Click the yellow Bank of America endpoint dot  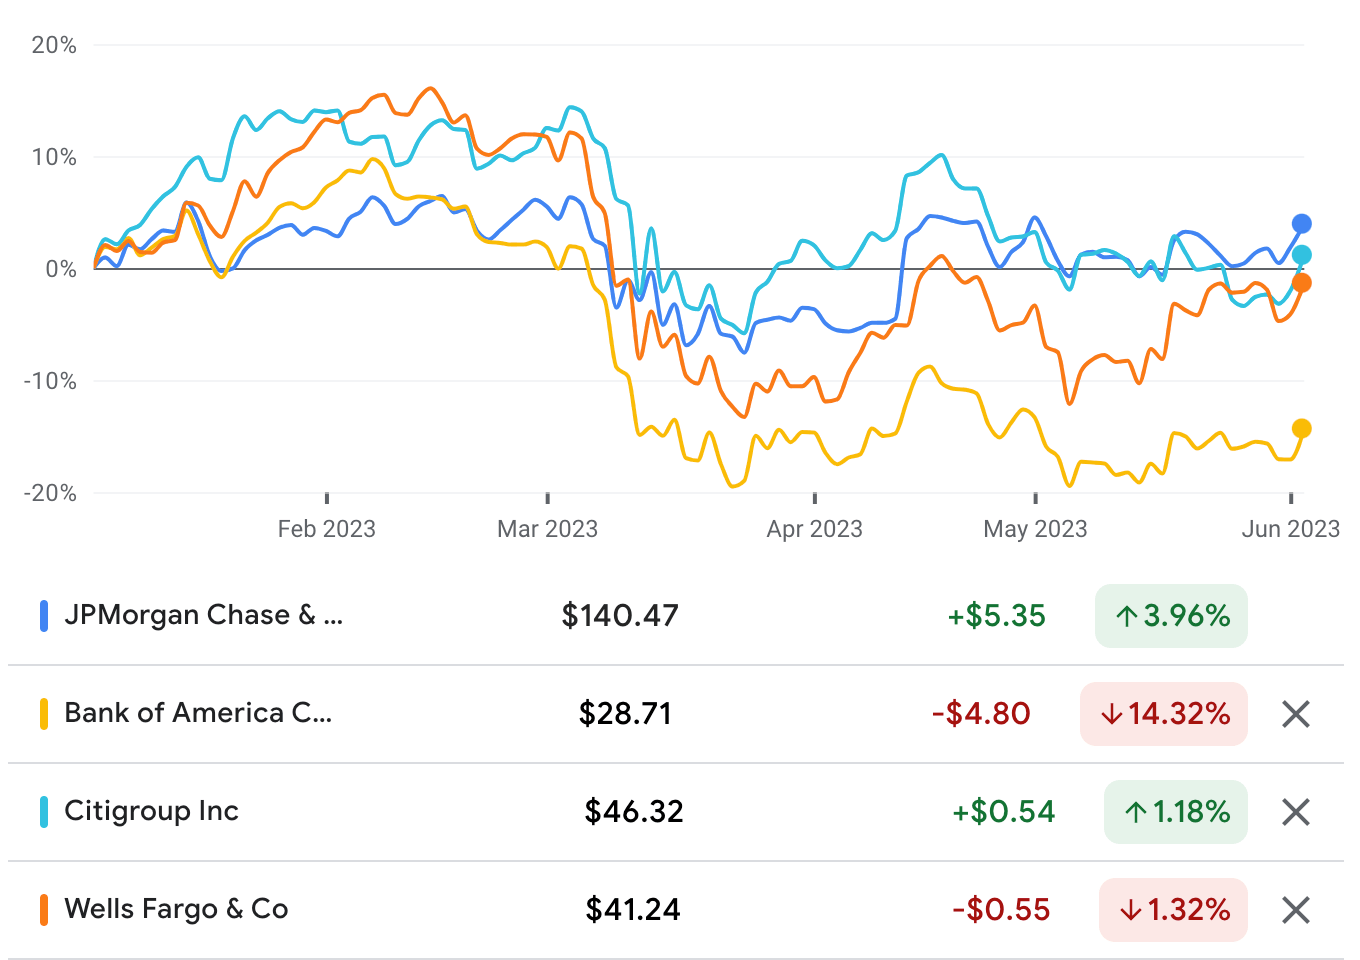[1301, 430]
